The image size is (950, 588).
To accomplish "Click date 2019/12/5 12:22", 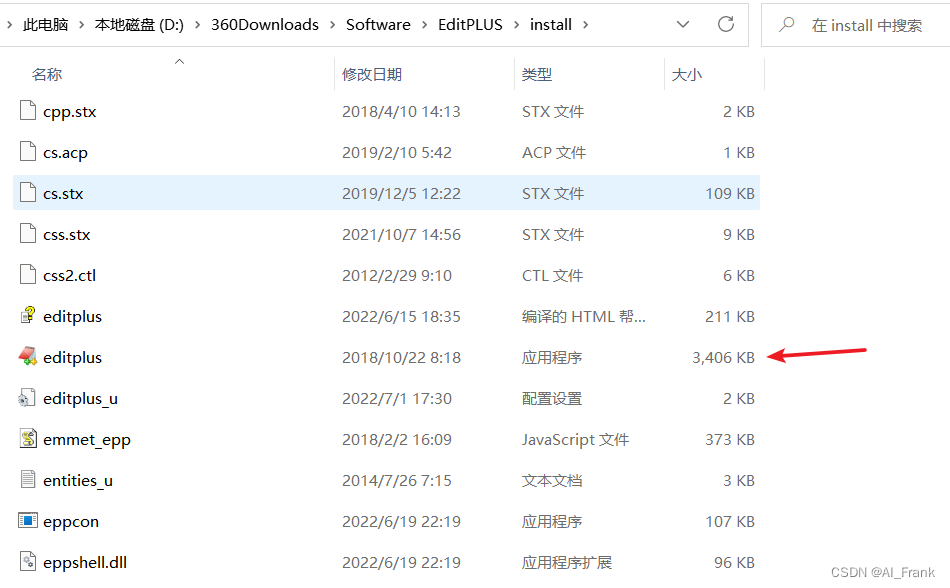I will [401, 193].
